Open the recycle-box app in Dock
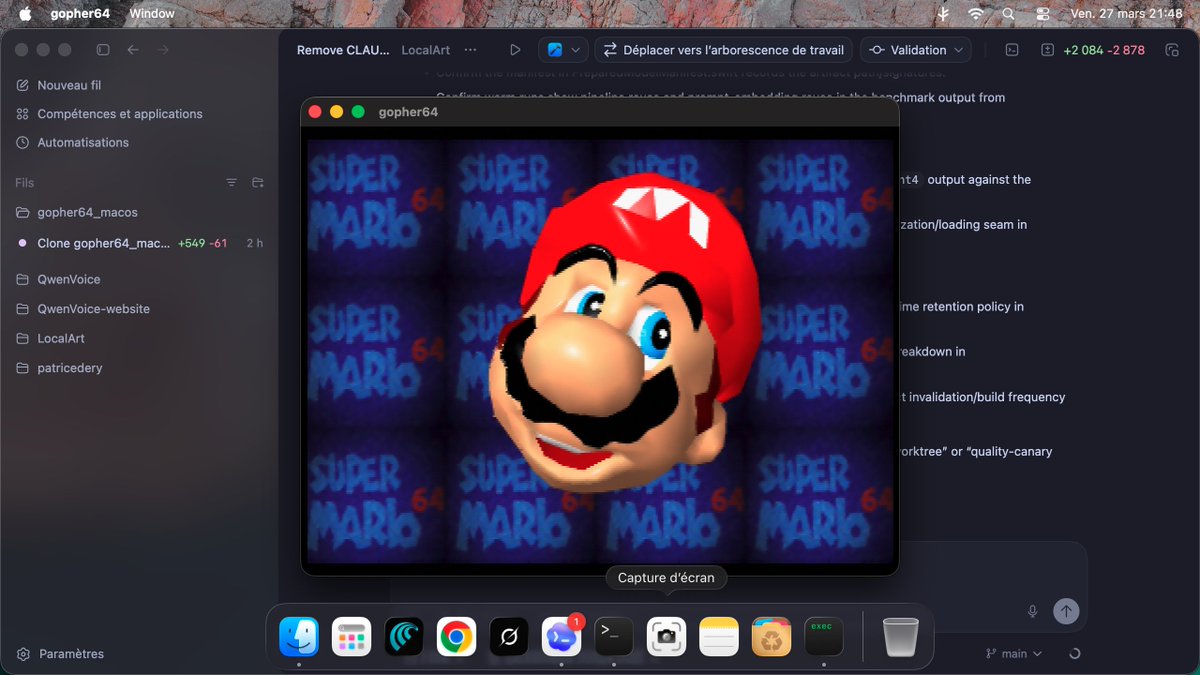Viewport: 1200px width, 675px height. point(771,636)
